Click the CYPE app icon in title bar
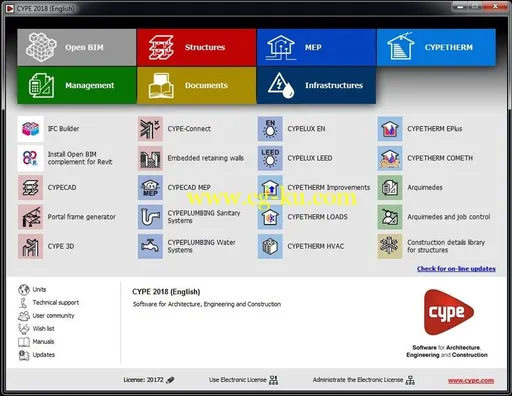512x396 pixels. pyautogui.click(x=10, y=8)
